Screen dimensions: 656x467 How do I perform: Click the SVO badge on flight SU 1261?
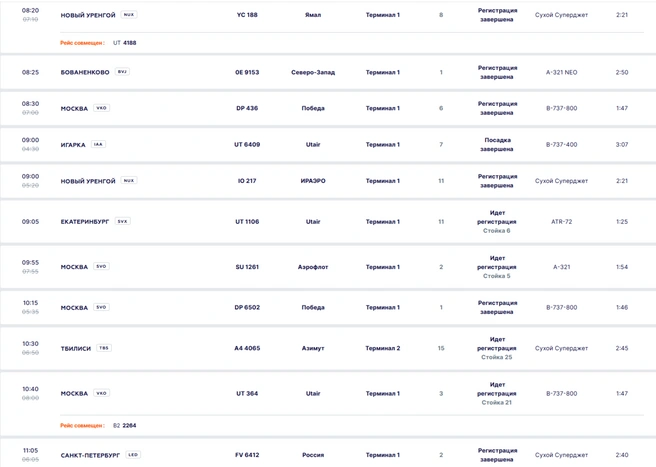tap(101, 267)
